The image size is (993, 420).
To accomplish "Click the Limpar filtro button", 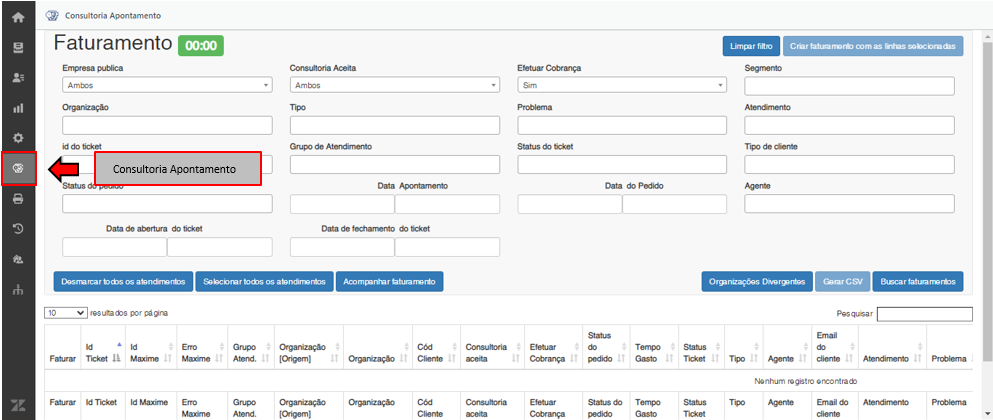I will click(x=750, y=46).
